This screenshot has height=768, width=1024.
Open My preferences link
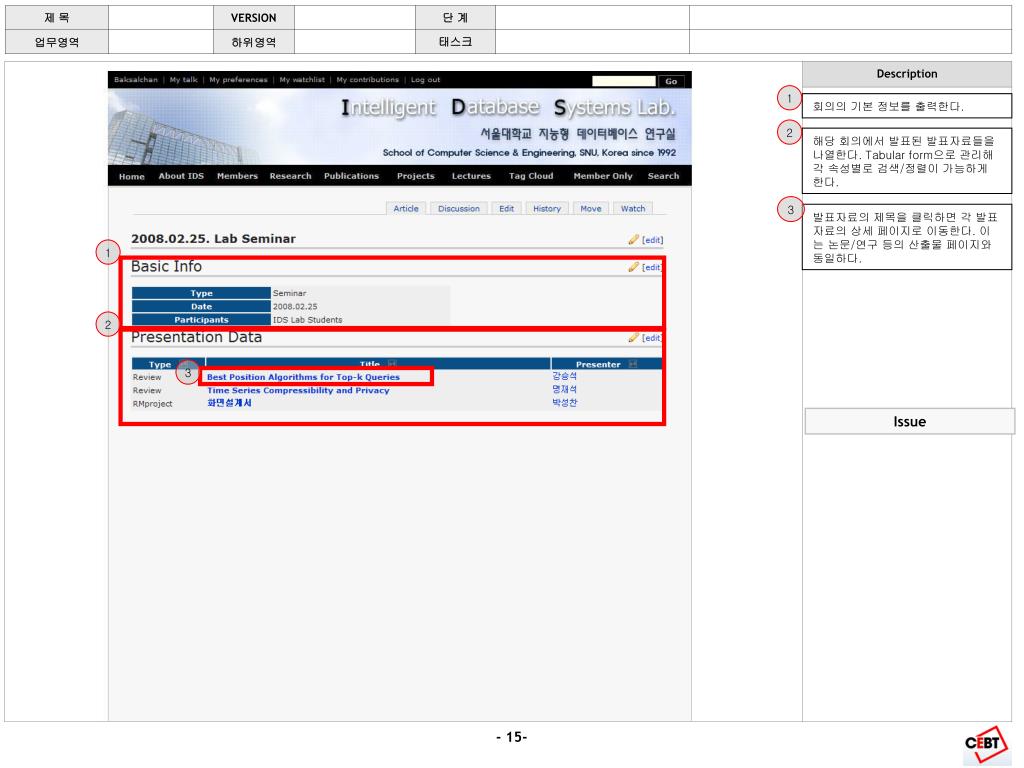[238, 80]
